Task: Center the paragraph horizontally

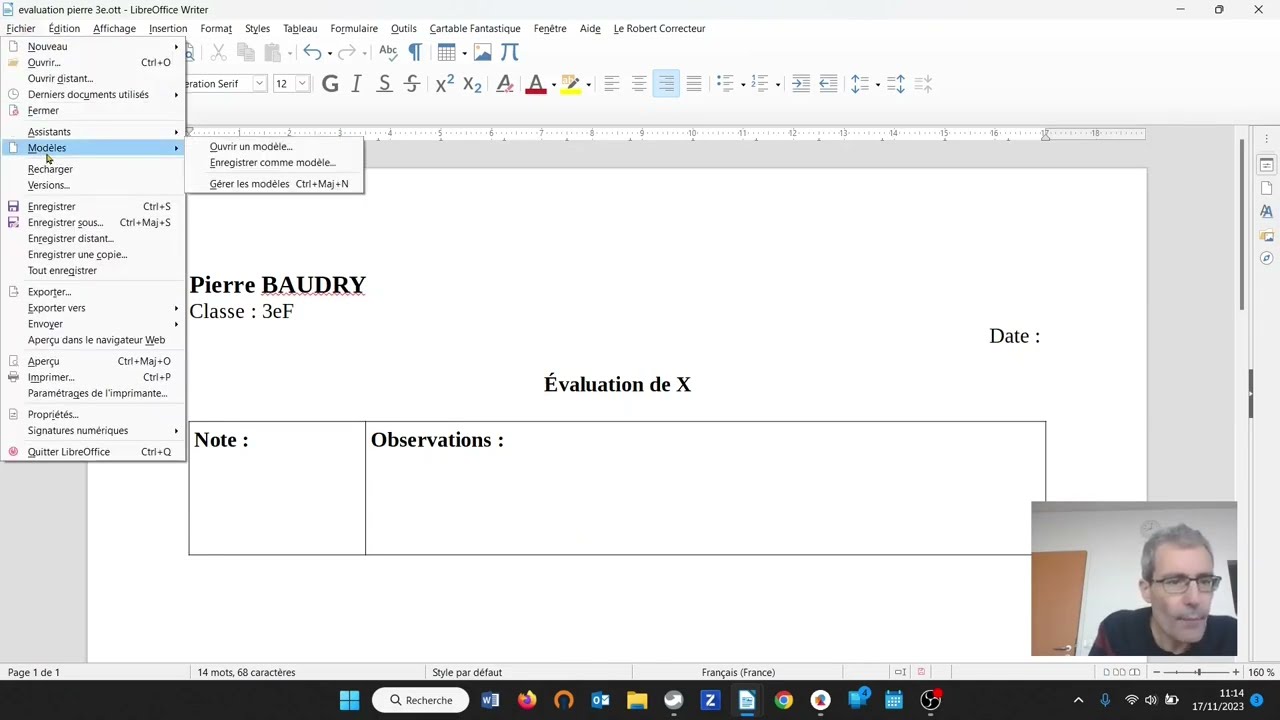Action: tap(639, 84)
